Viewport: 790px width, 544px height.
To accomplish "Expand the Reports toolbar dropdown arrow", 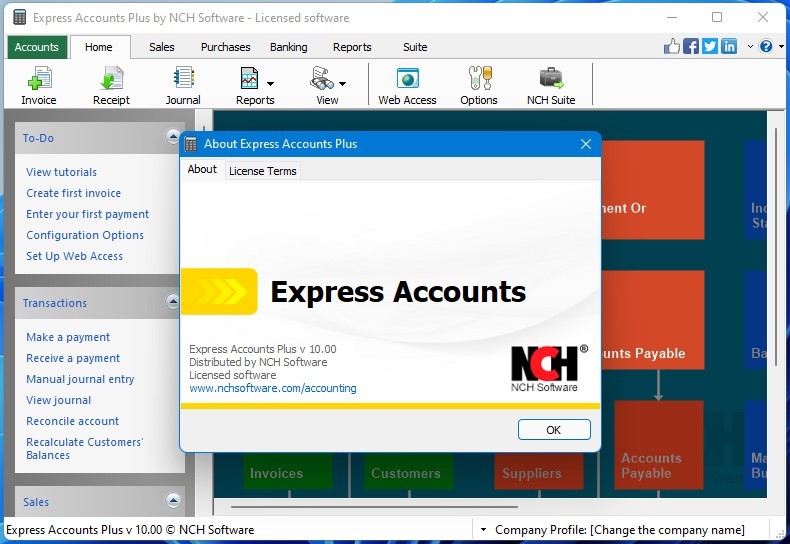I will pos(270,84).
